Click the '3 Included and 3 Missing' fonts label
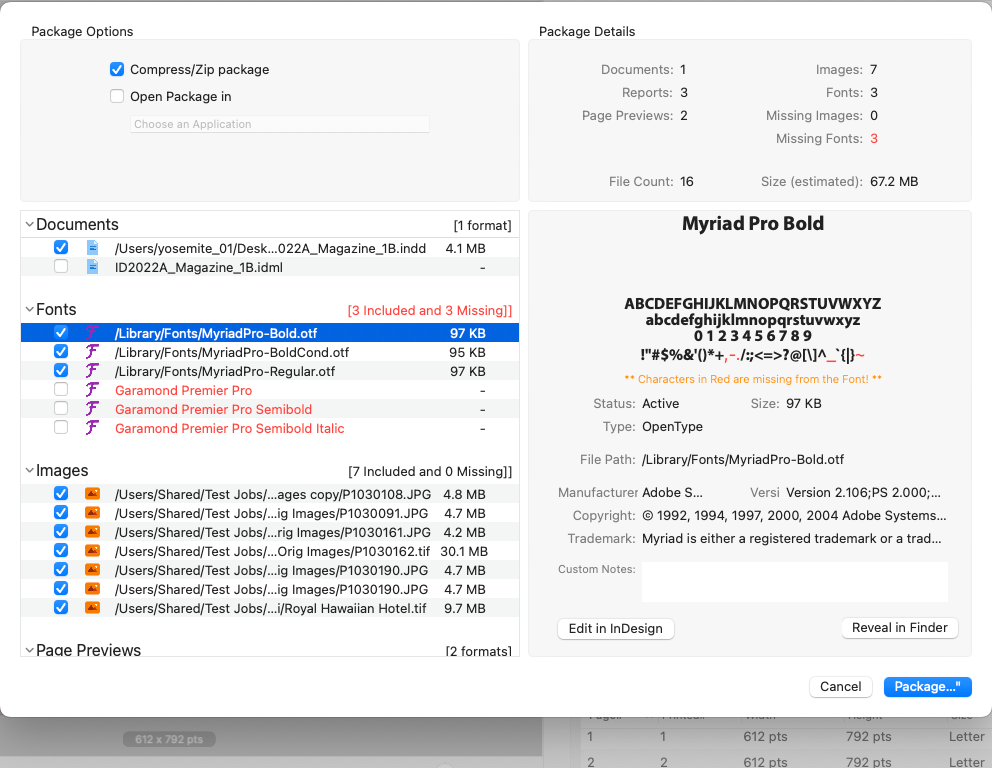Image resolution: width=992 pixels, height=768 pixels. coord(430,311)
